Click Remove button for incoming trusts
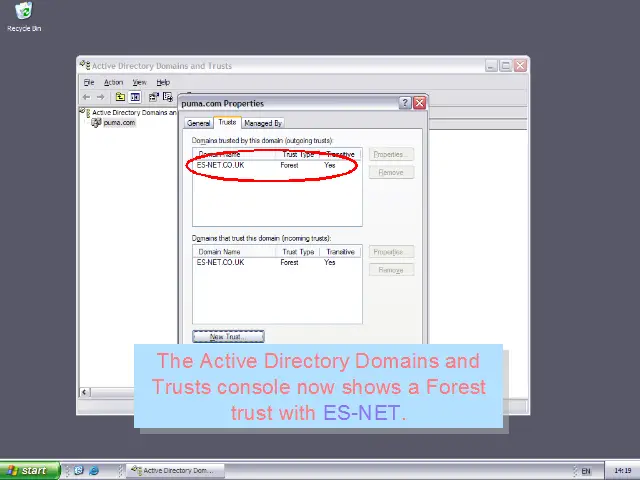 pos(391,270)
